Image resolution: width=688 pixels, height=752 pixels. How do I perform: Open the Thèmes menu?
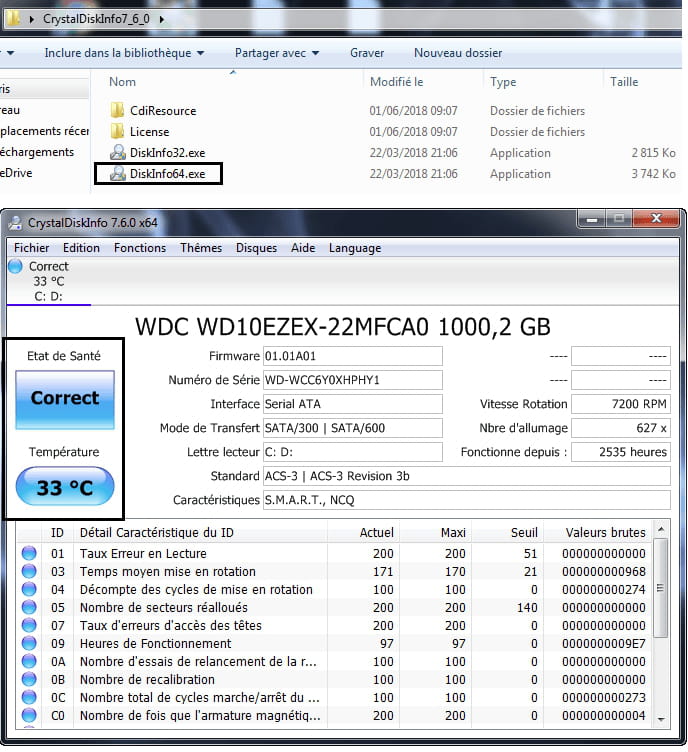pyautogui.click(x=201, y=248)
